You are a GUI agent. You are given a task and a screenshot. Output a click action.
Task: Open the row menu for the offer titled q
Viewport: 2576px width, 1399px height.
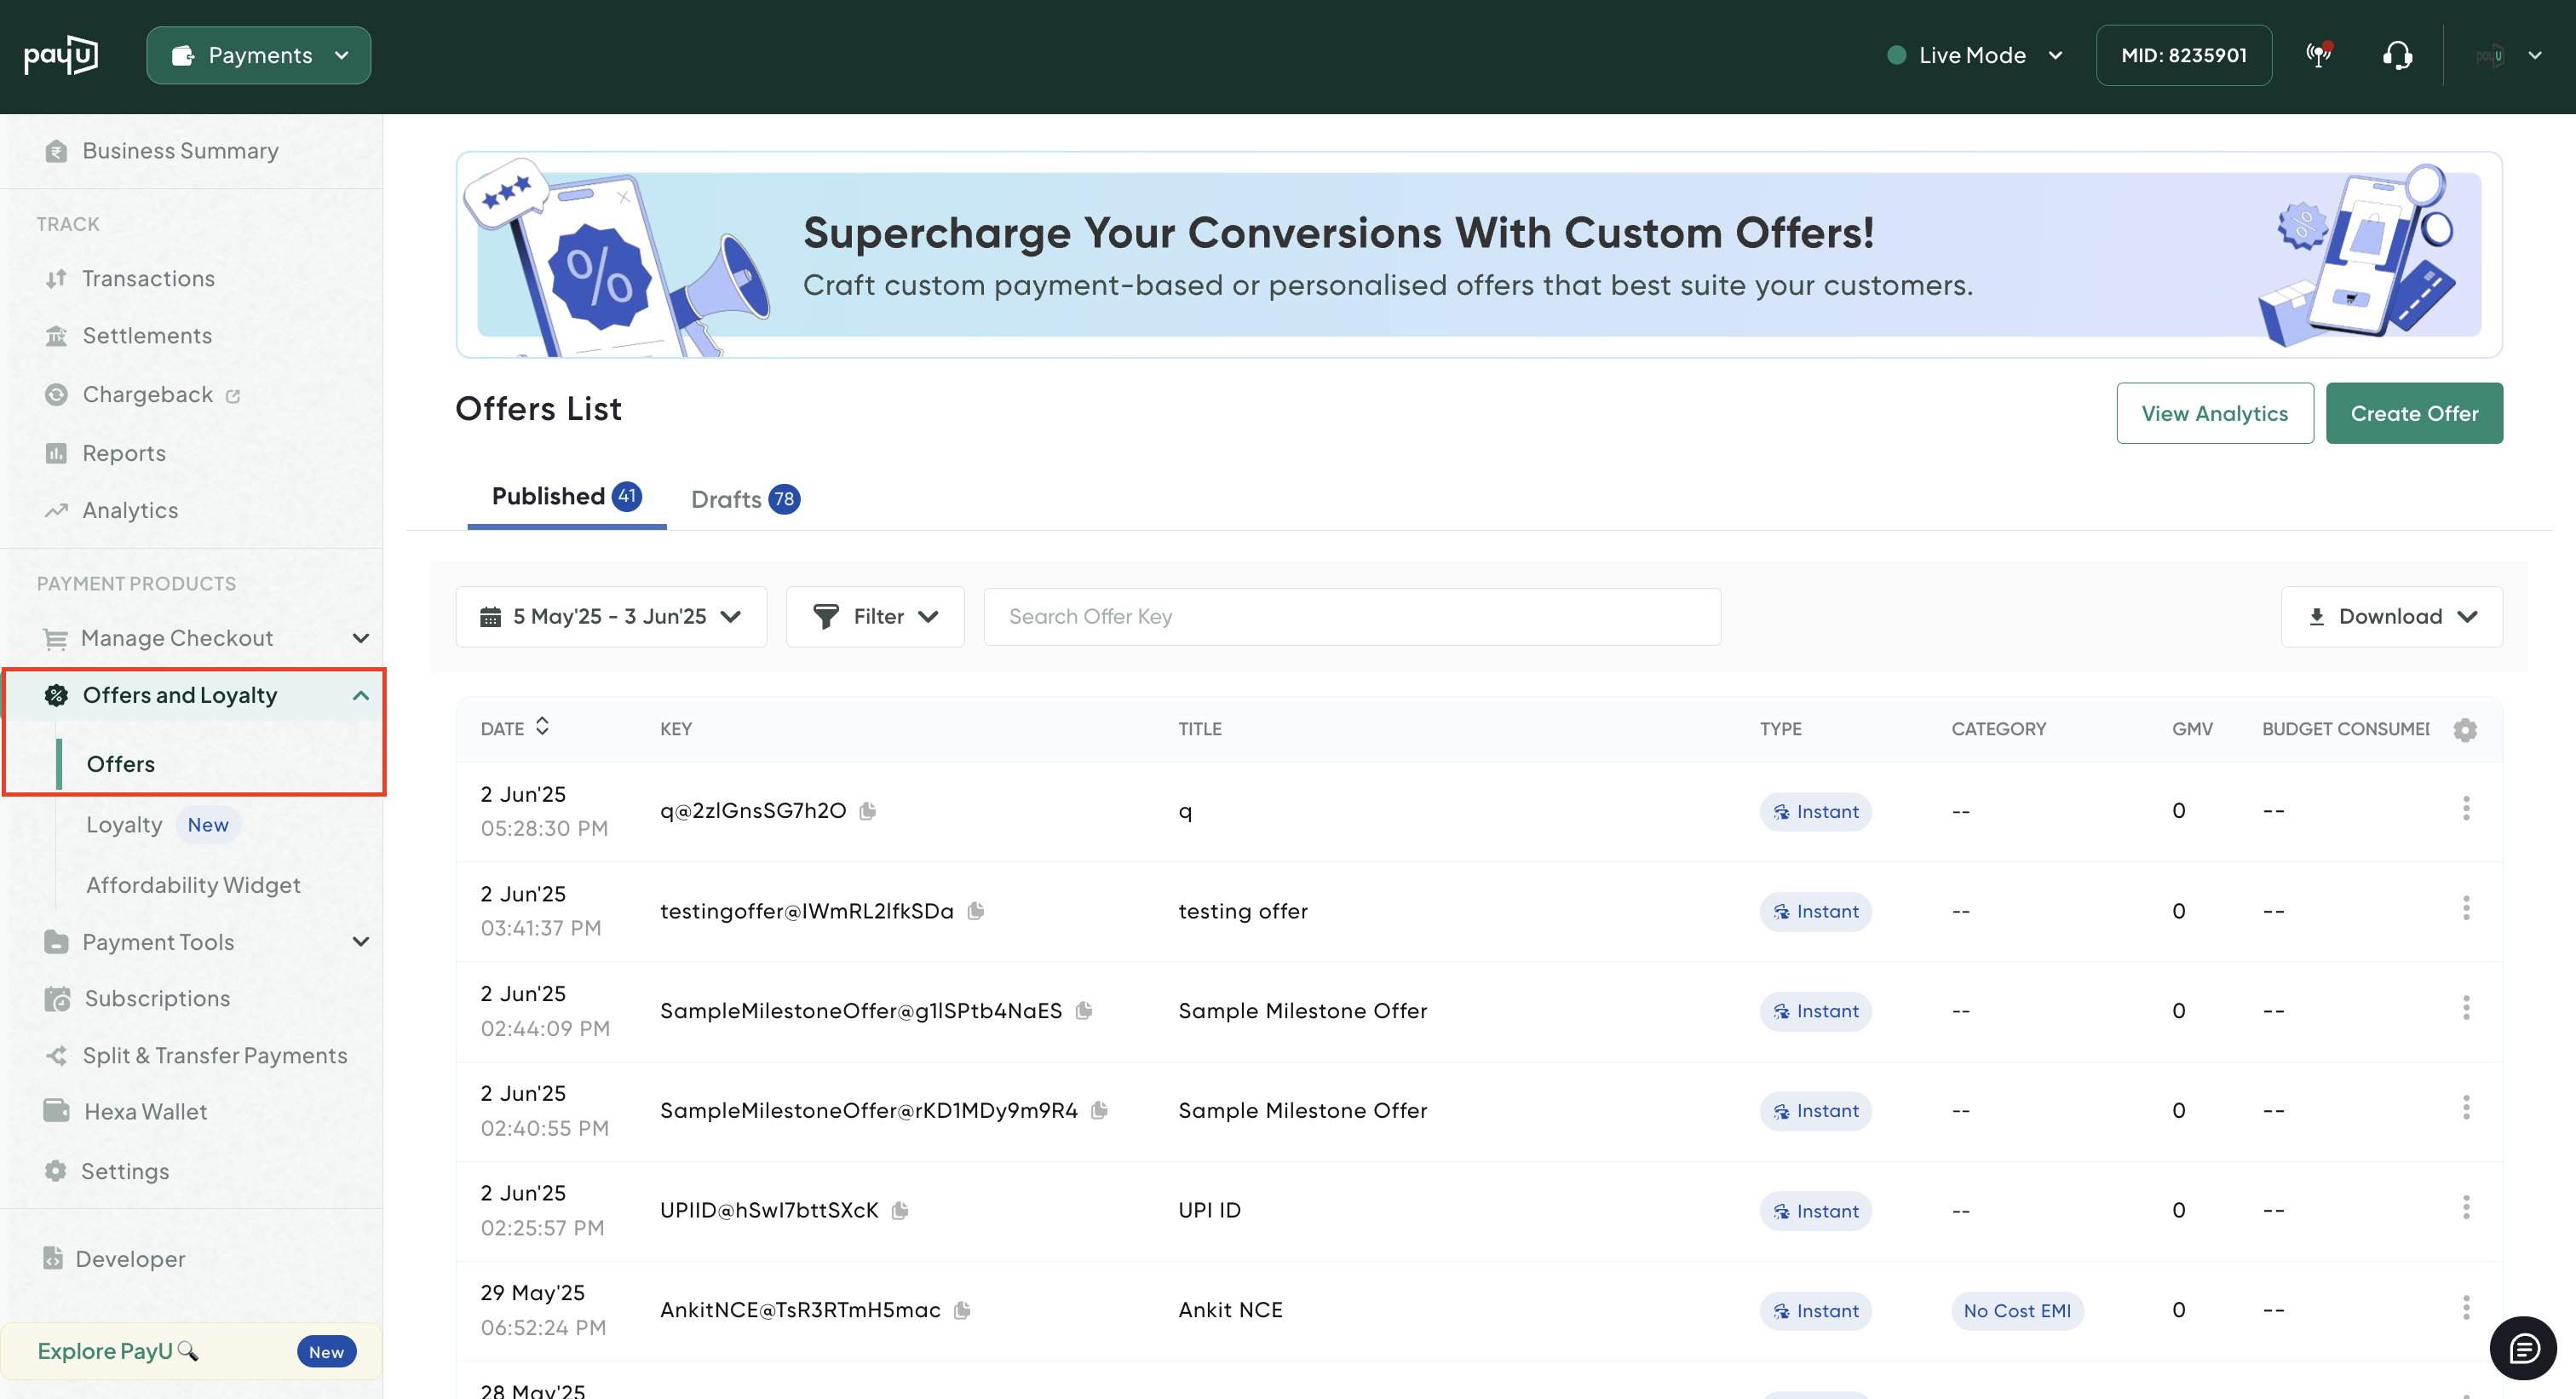[x=2466, y=808]
